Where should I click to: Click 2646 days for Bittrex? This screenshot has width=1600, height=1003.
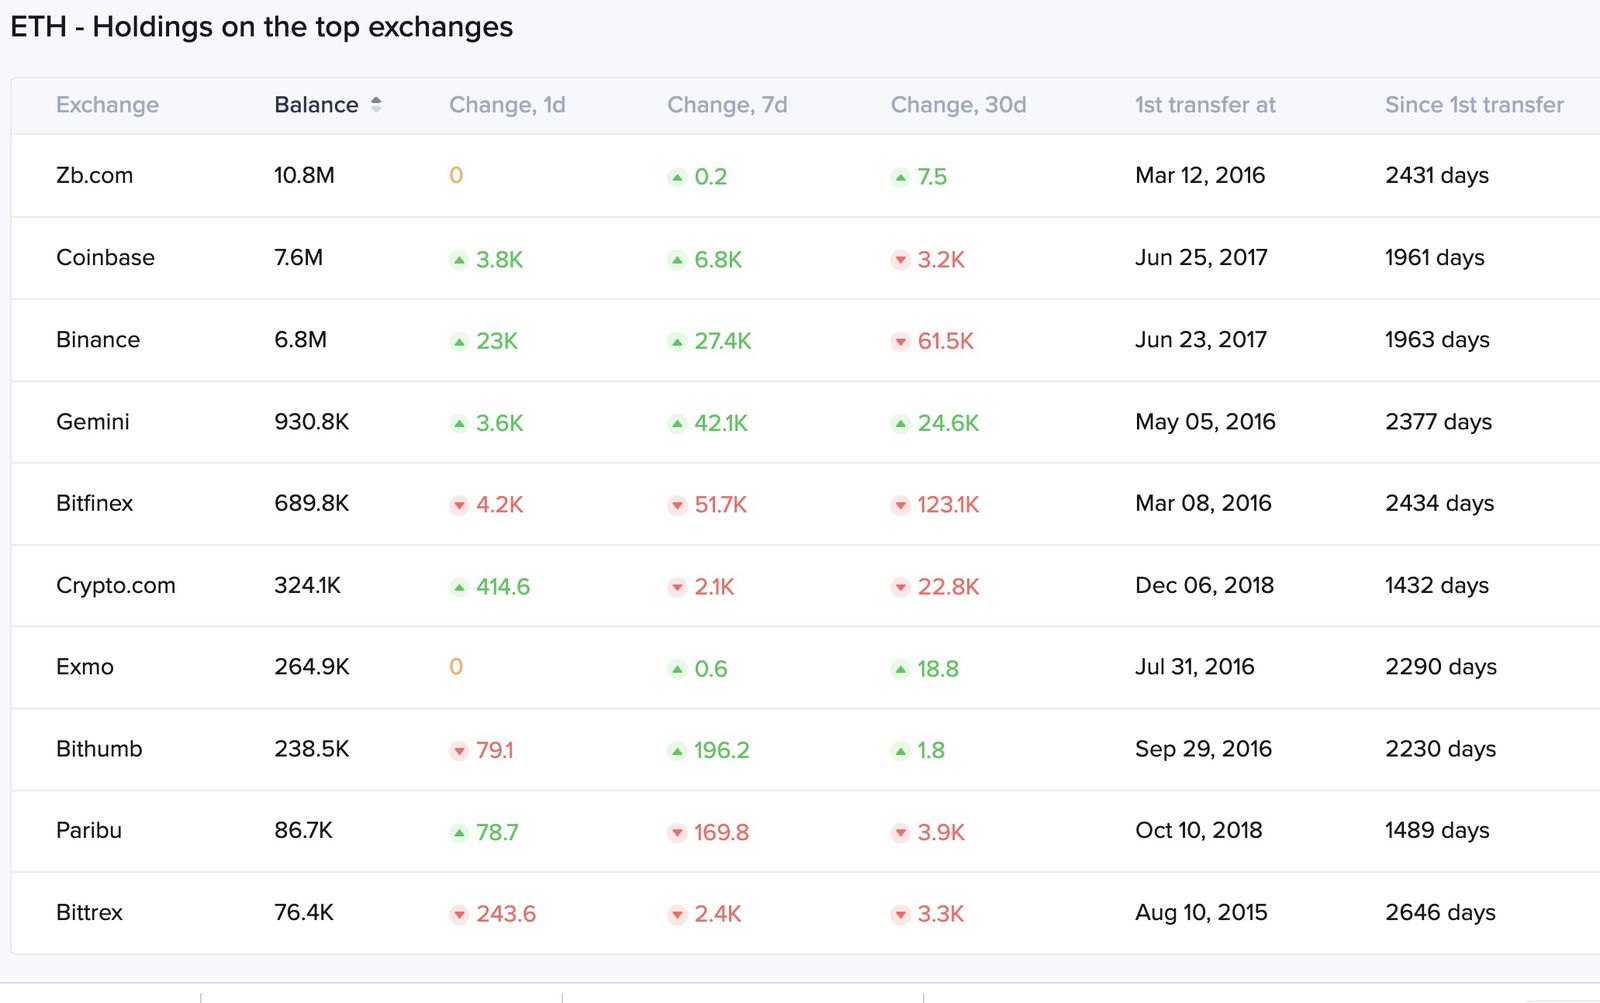click(x=1440, y=912)
